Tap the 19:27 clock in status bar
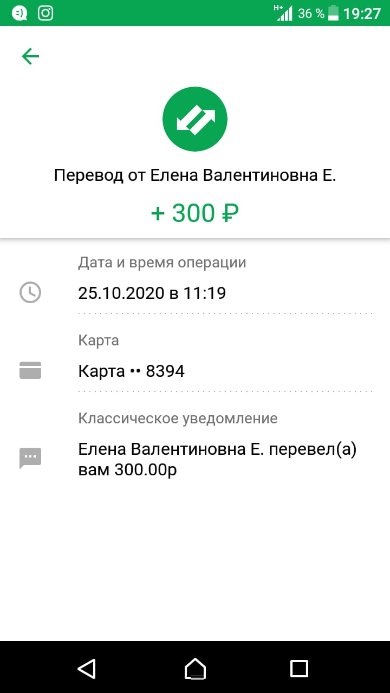Screen dimensions: 390x693 point(362,14)
